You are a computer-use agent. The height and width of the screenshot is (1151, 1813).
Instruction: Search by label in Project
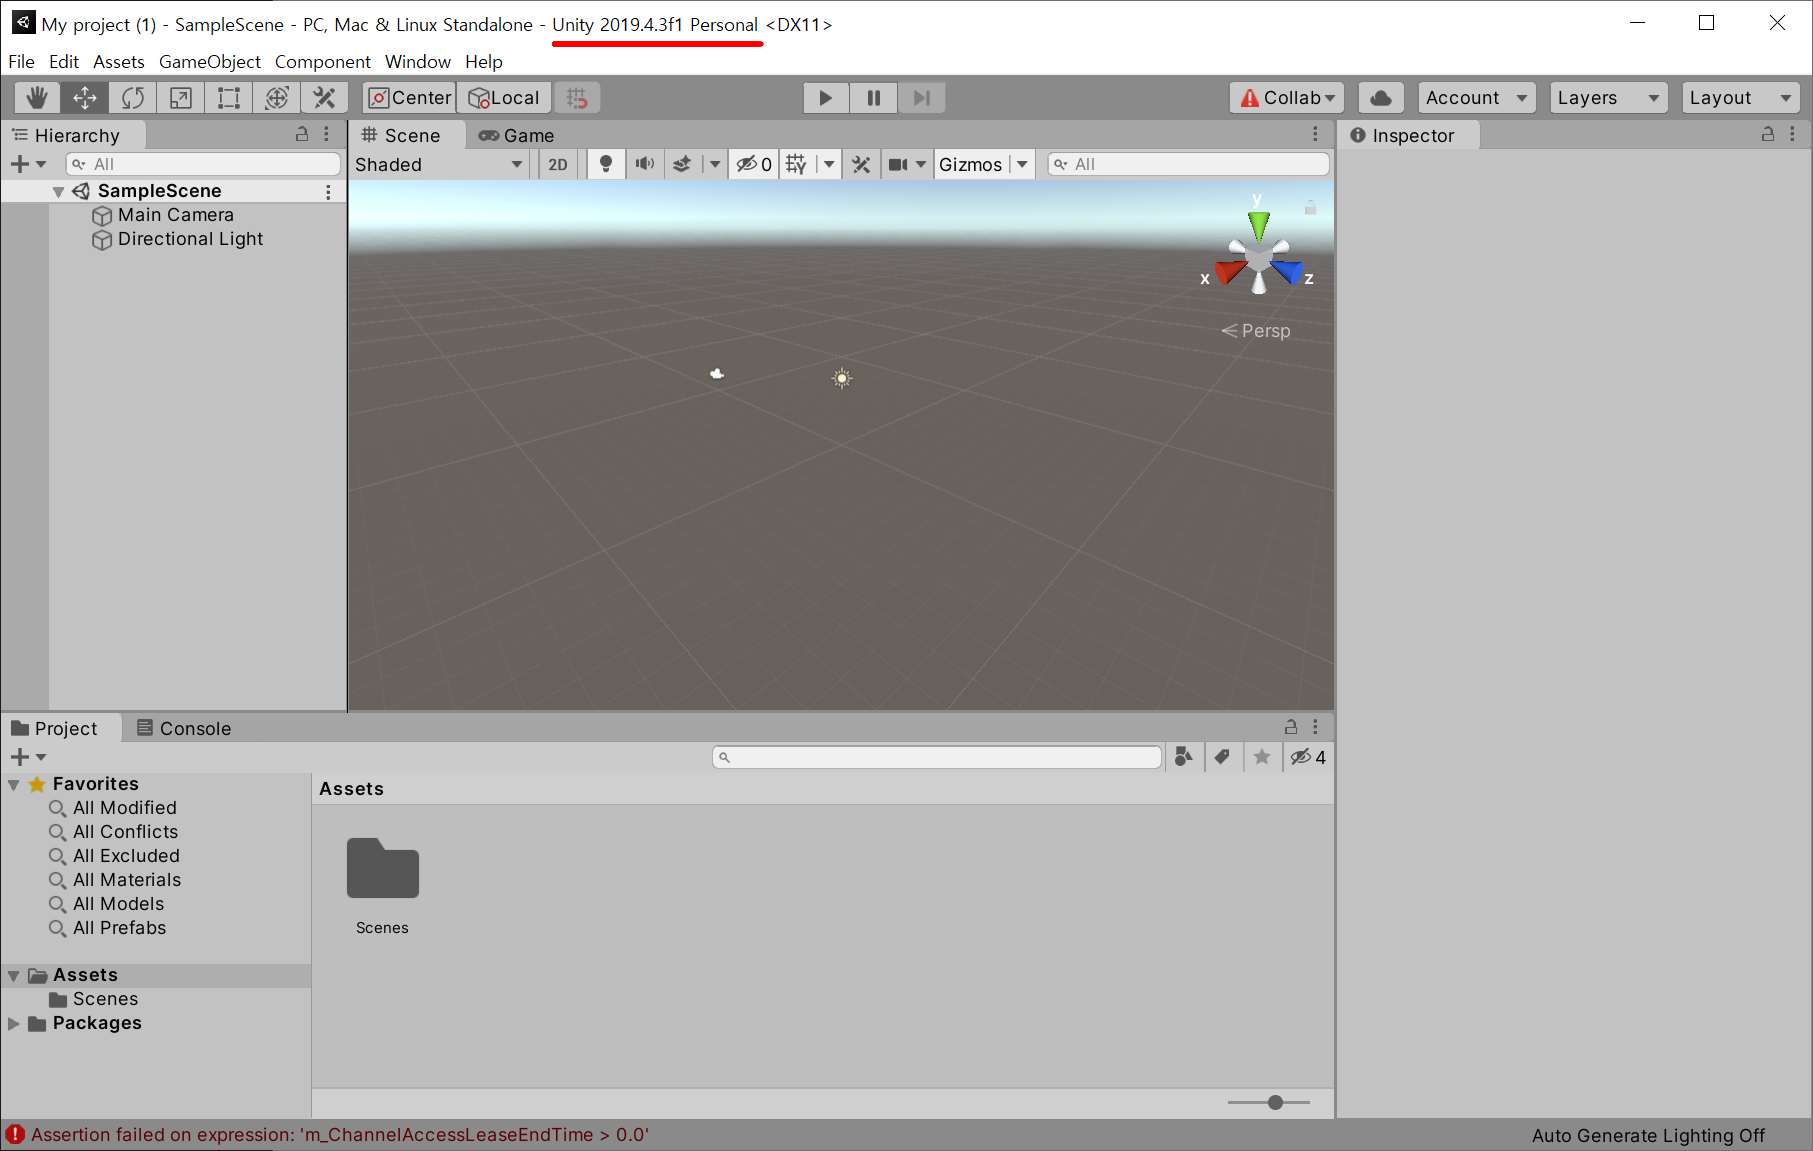(1222, 757)
